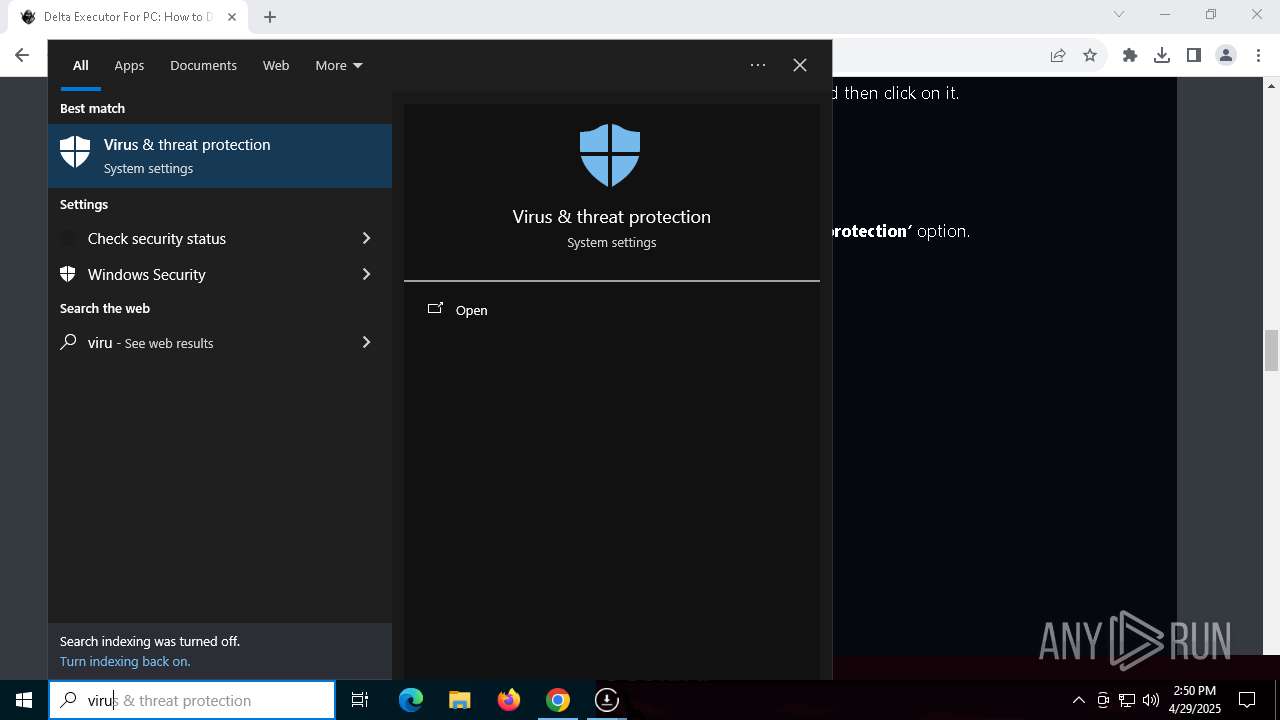
Task: Open notification center icon
Action: point(1247,700)
